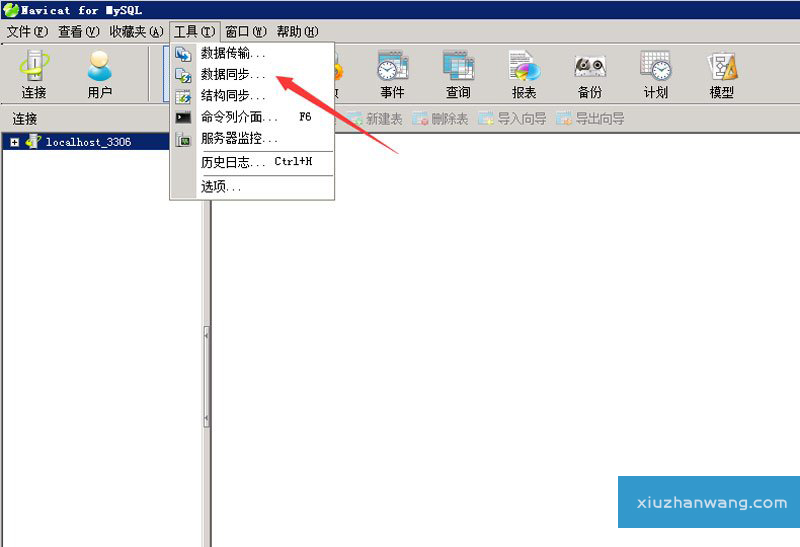Click the 连接 (Connection) toolbar icon
The image size is (800, 547).
tap(34, 74)
